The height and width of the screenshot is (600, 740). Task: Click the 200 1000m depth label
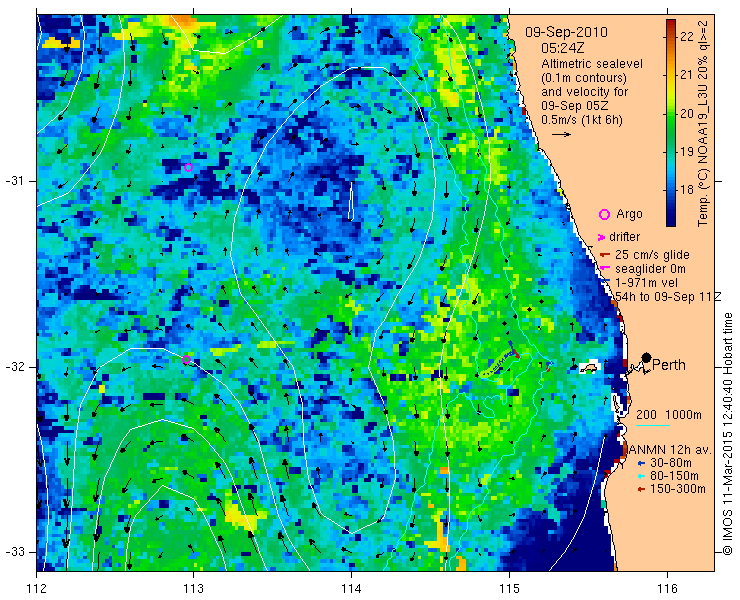tap(669, 415)
